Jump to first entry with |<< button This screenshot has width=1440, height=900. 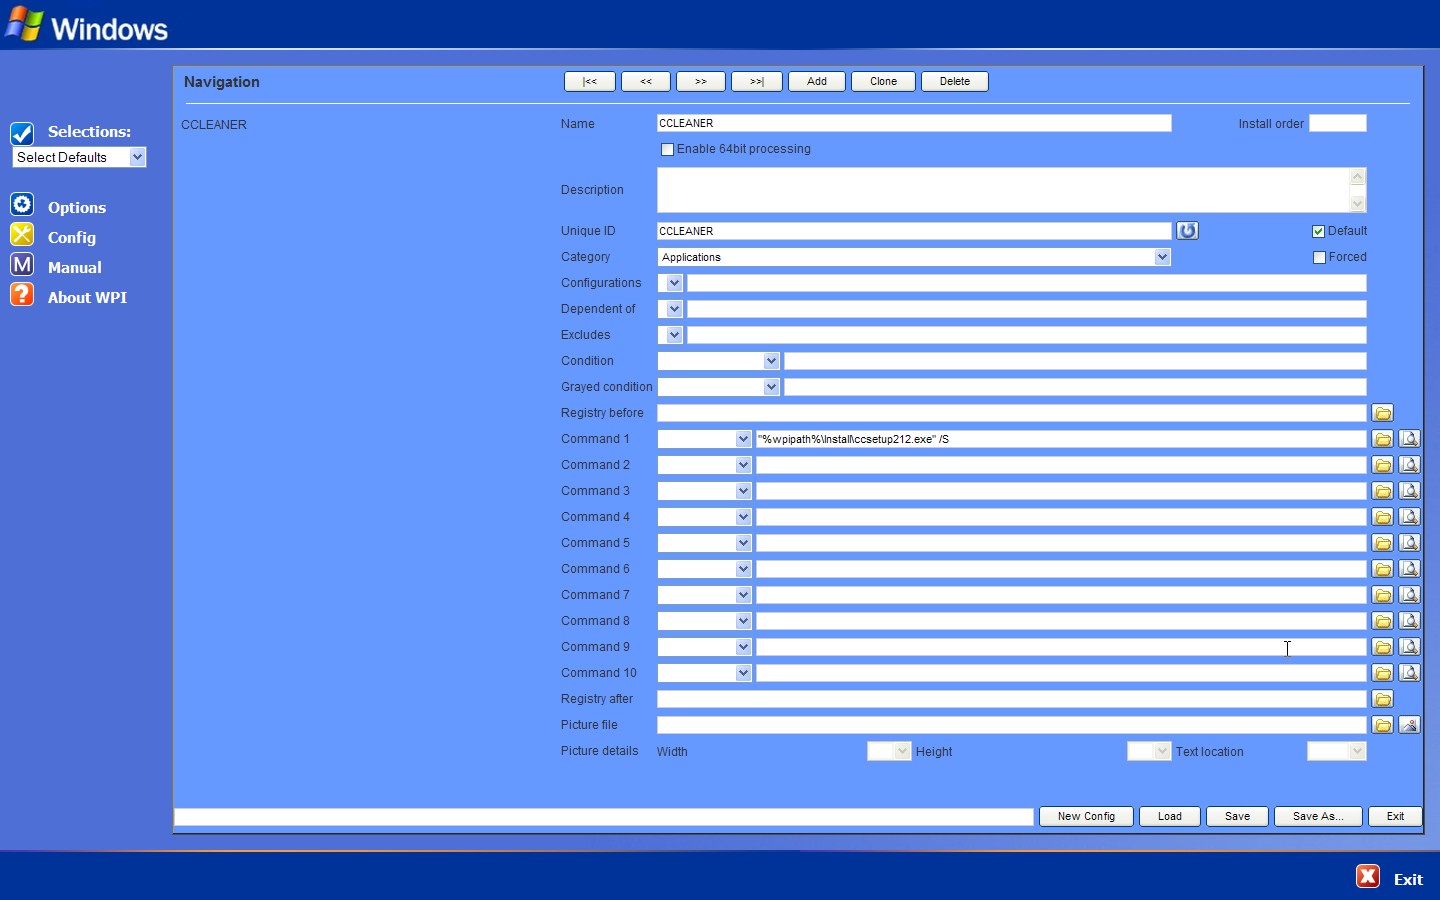590,82
